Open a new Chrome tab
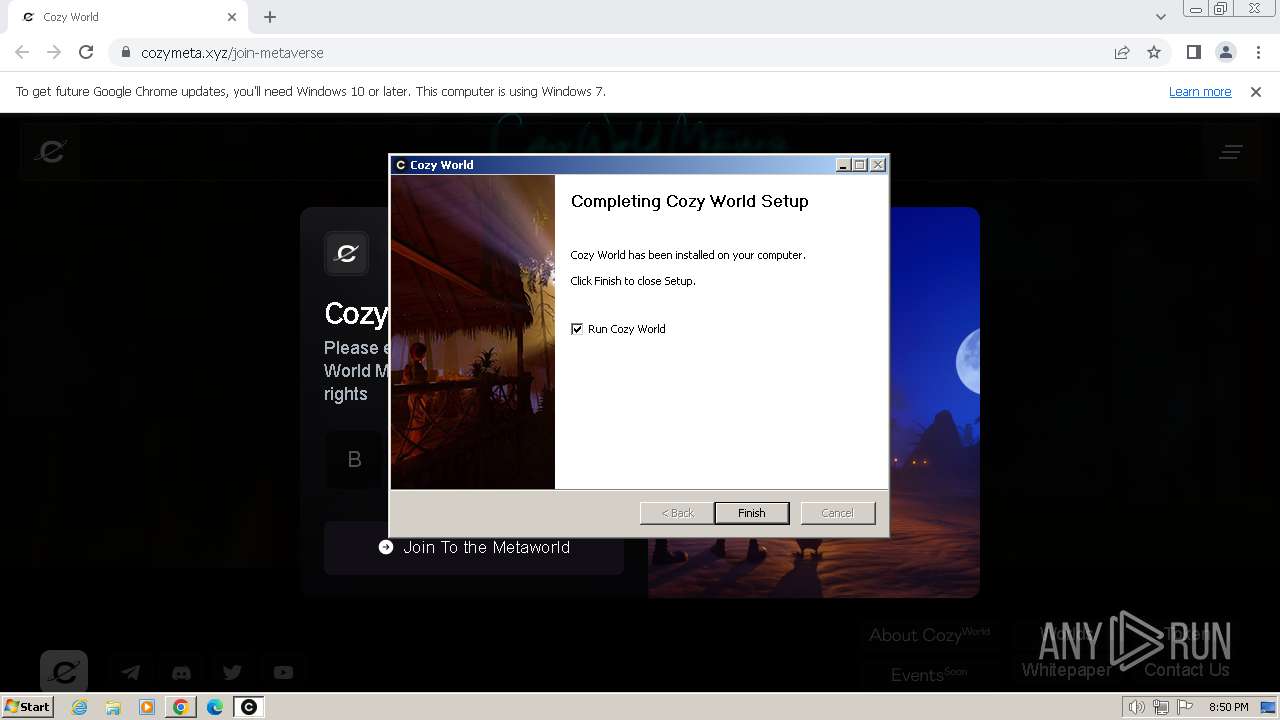Viewport: 1280px width, 720px height. click(270, 17)
